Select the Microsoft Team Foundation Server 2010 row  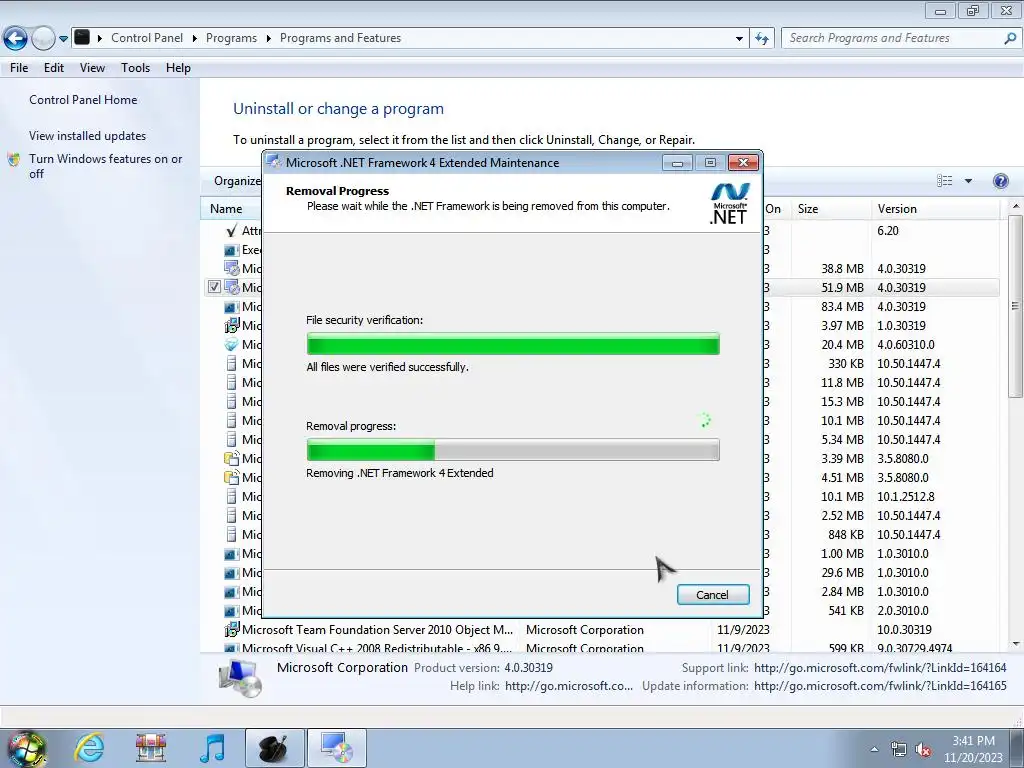[x=600, y=630]
